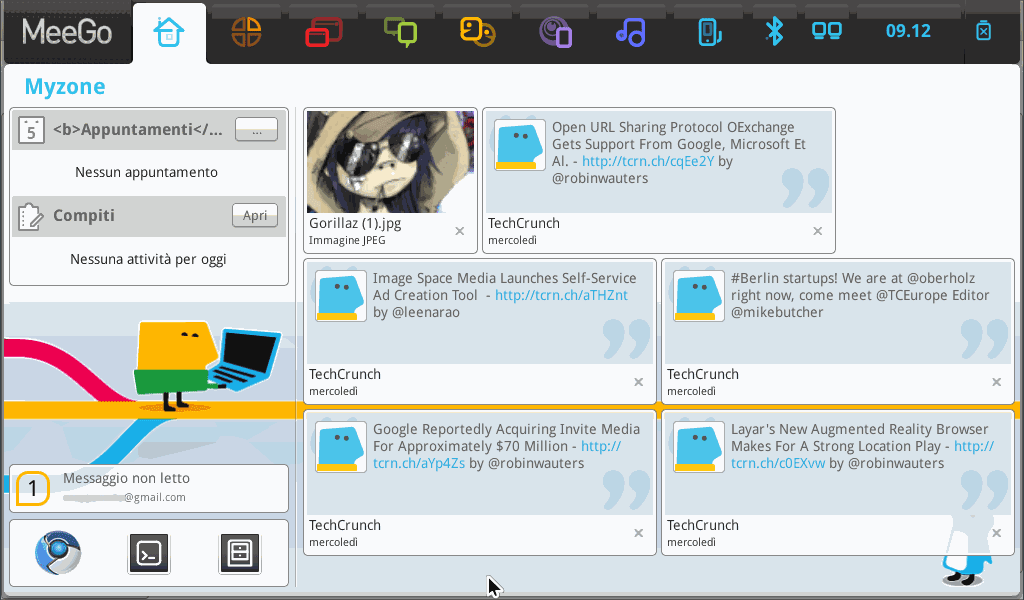Open the tcrn.ch/aTHZnt link
Viewport: 1024px width, 600px height.
coord(561,295)
